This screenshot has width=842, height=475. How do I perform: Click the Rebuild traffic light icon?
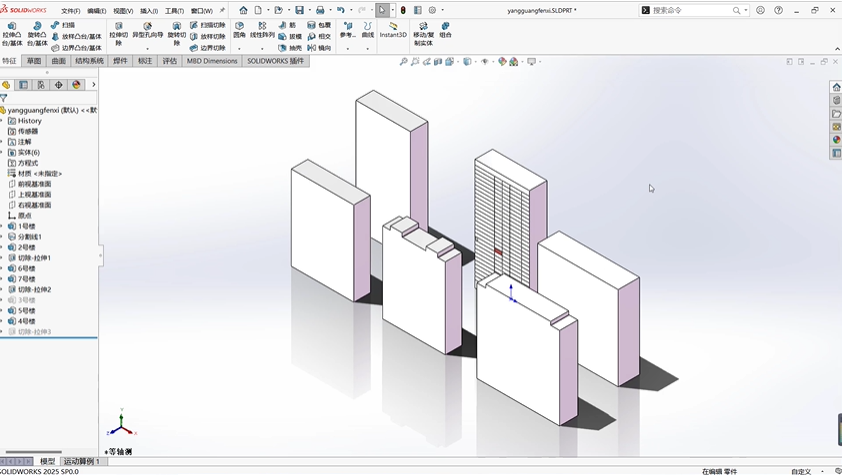tap(403, 10)
